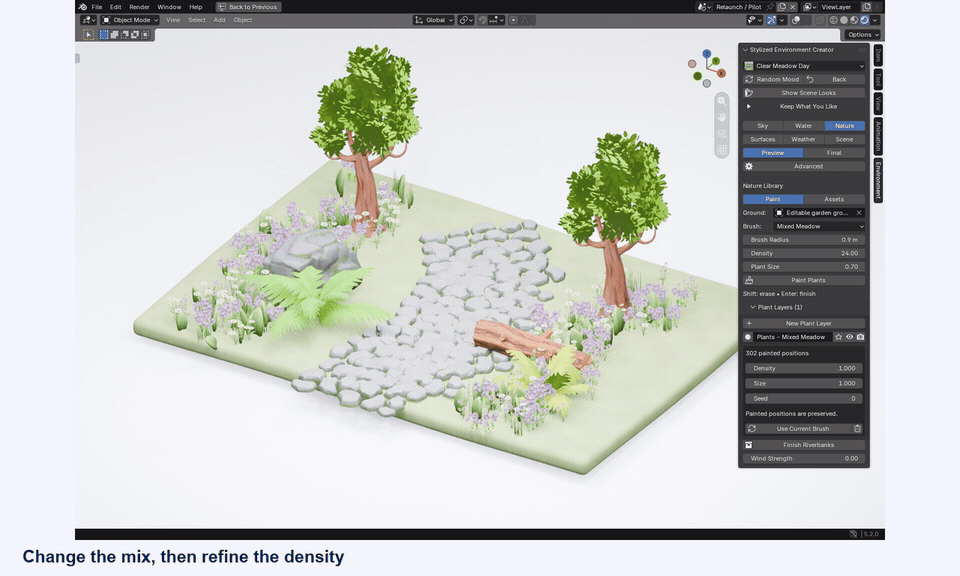Click the Y axis on navigation gizmo
Screen dimensions: 960x576
(x=715, y=61)
